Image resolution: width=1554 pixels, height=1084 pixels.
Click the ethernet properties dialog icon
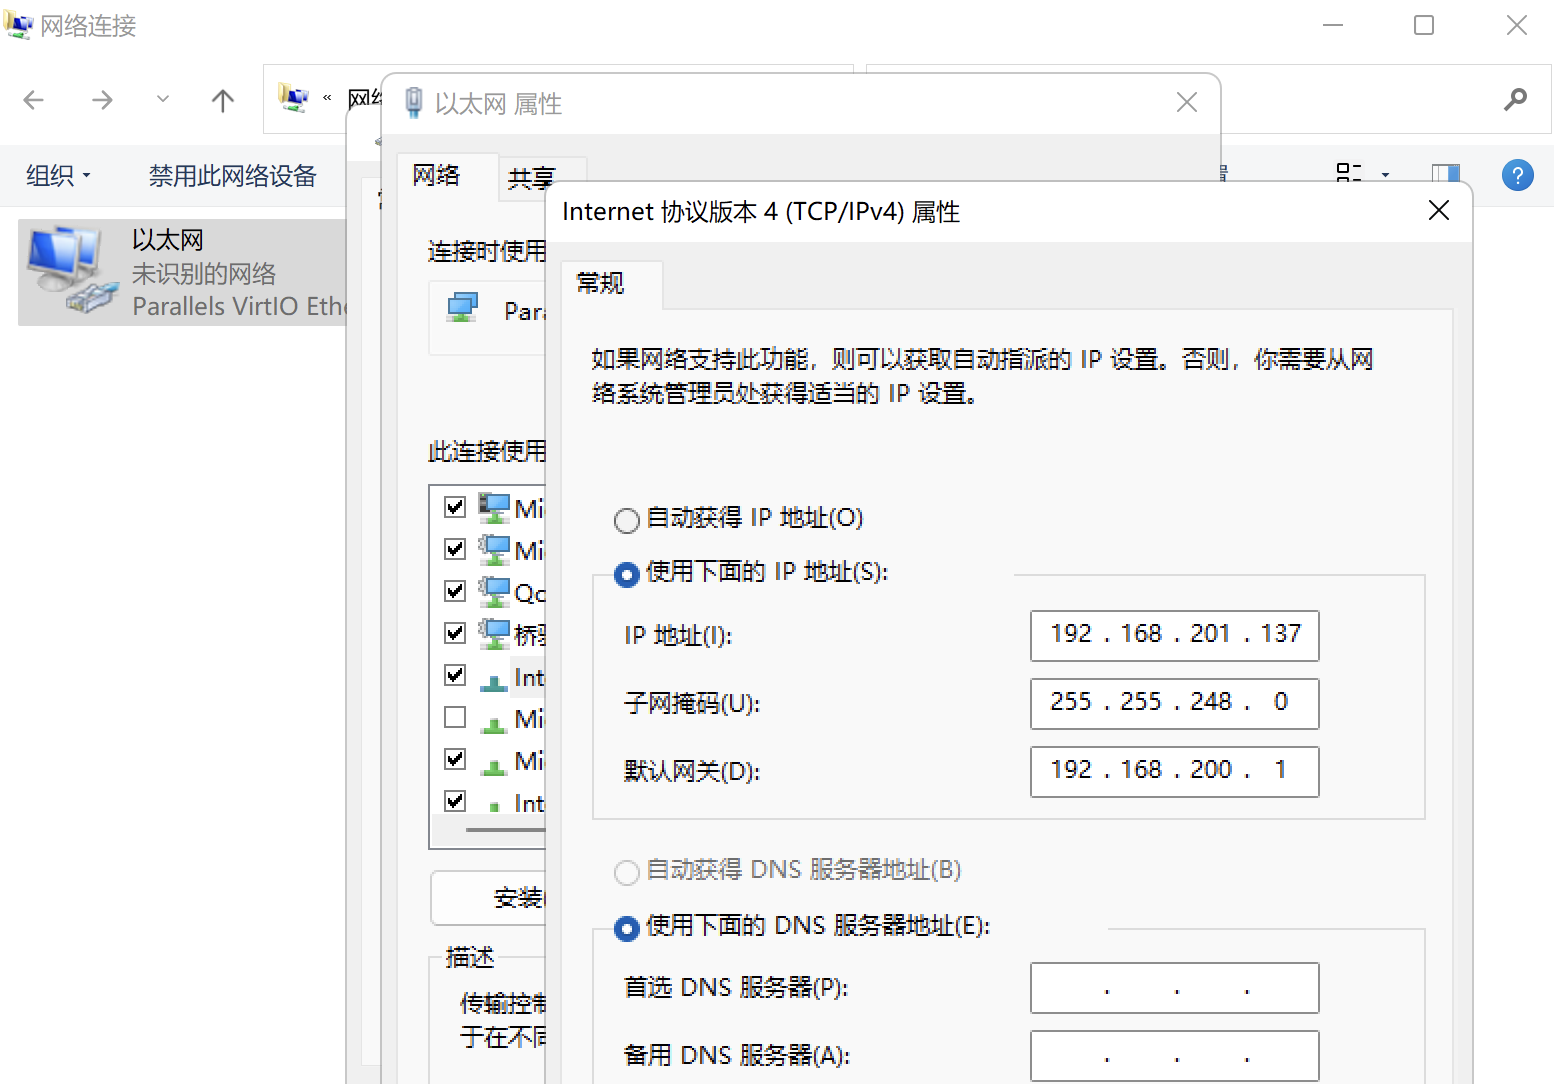point(414,101)
